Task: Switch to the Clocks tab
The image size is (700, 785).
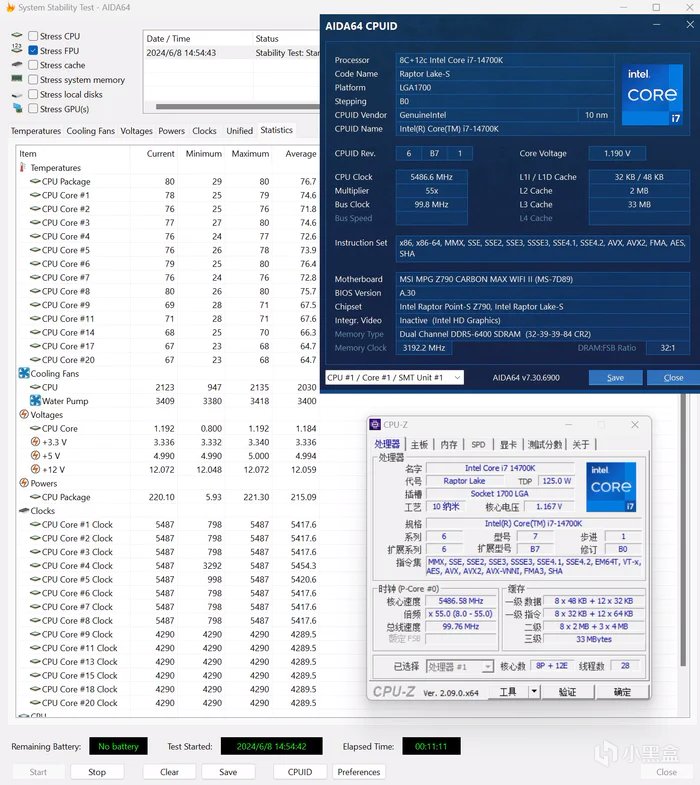Action: coord(204,131)
